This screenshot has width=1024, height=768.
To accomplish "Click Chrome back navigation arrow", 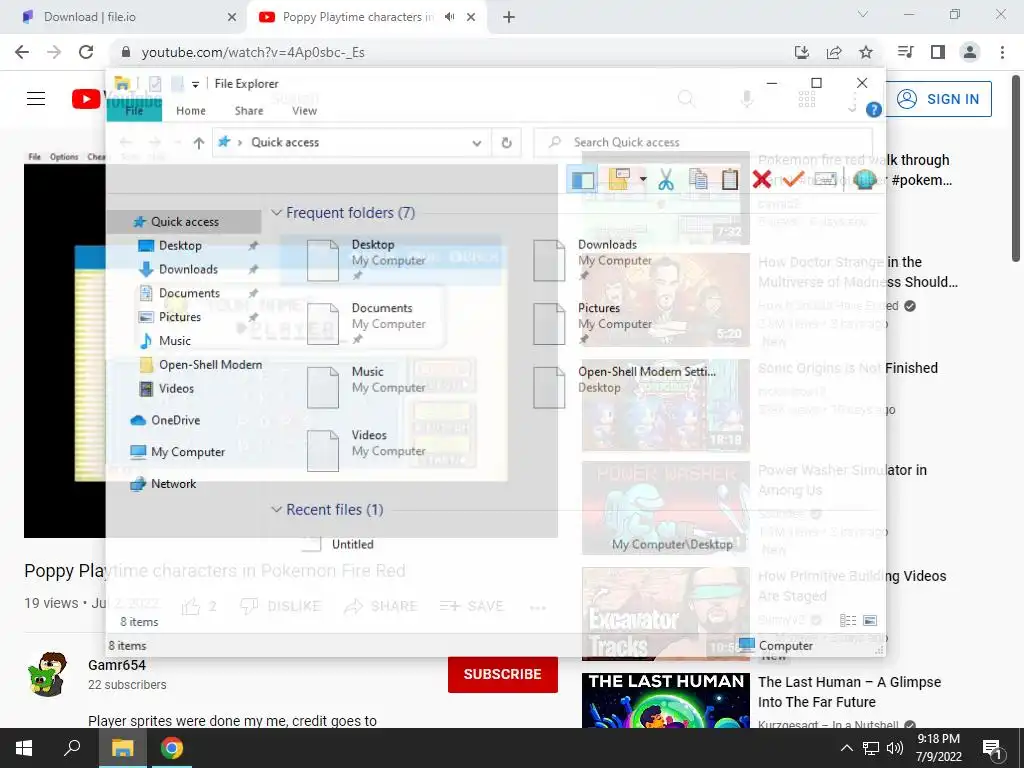I will pyautogui.click(x=22, y=52).
